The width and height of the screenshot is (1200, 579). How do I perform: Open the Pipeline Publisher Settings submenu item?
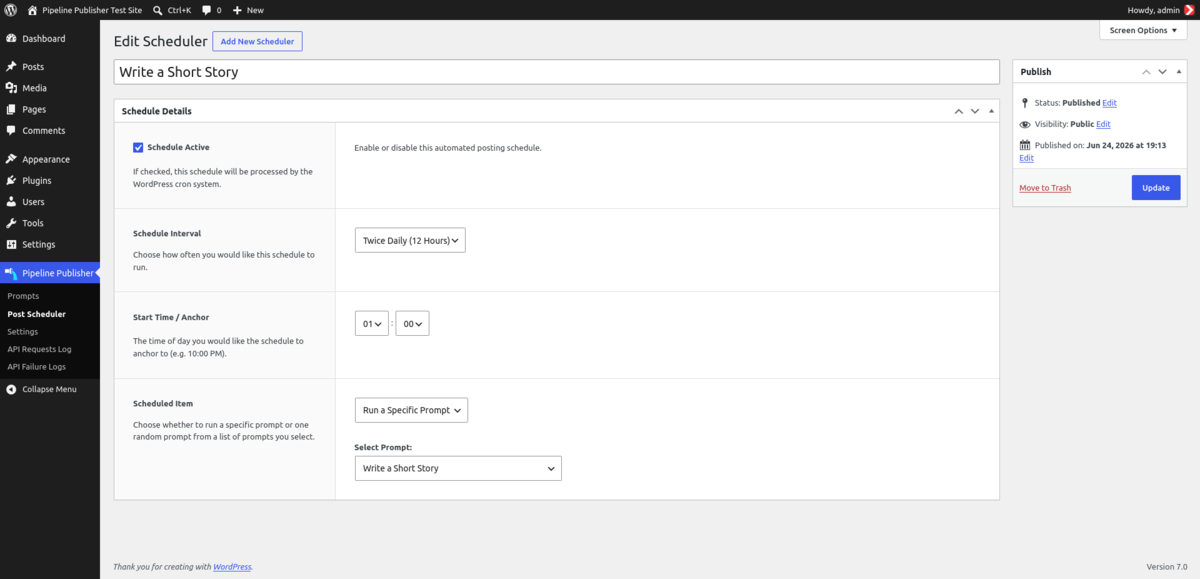[x=22, y=331]
